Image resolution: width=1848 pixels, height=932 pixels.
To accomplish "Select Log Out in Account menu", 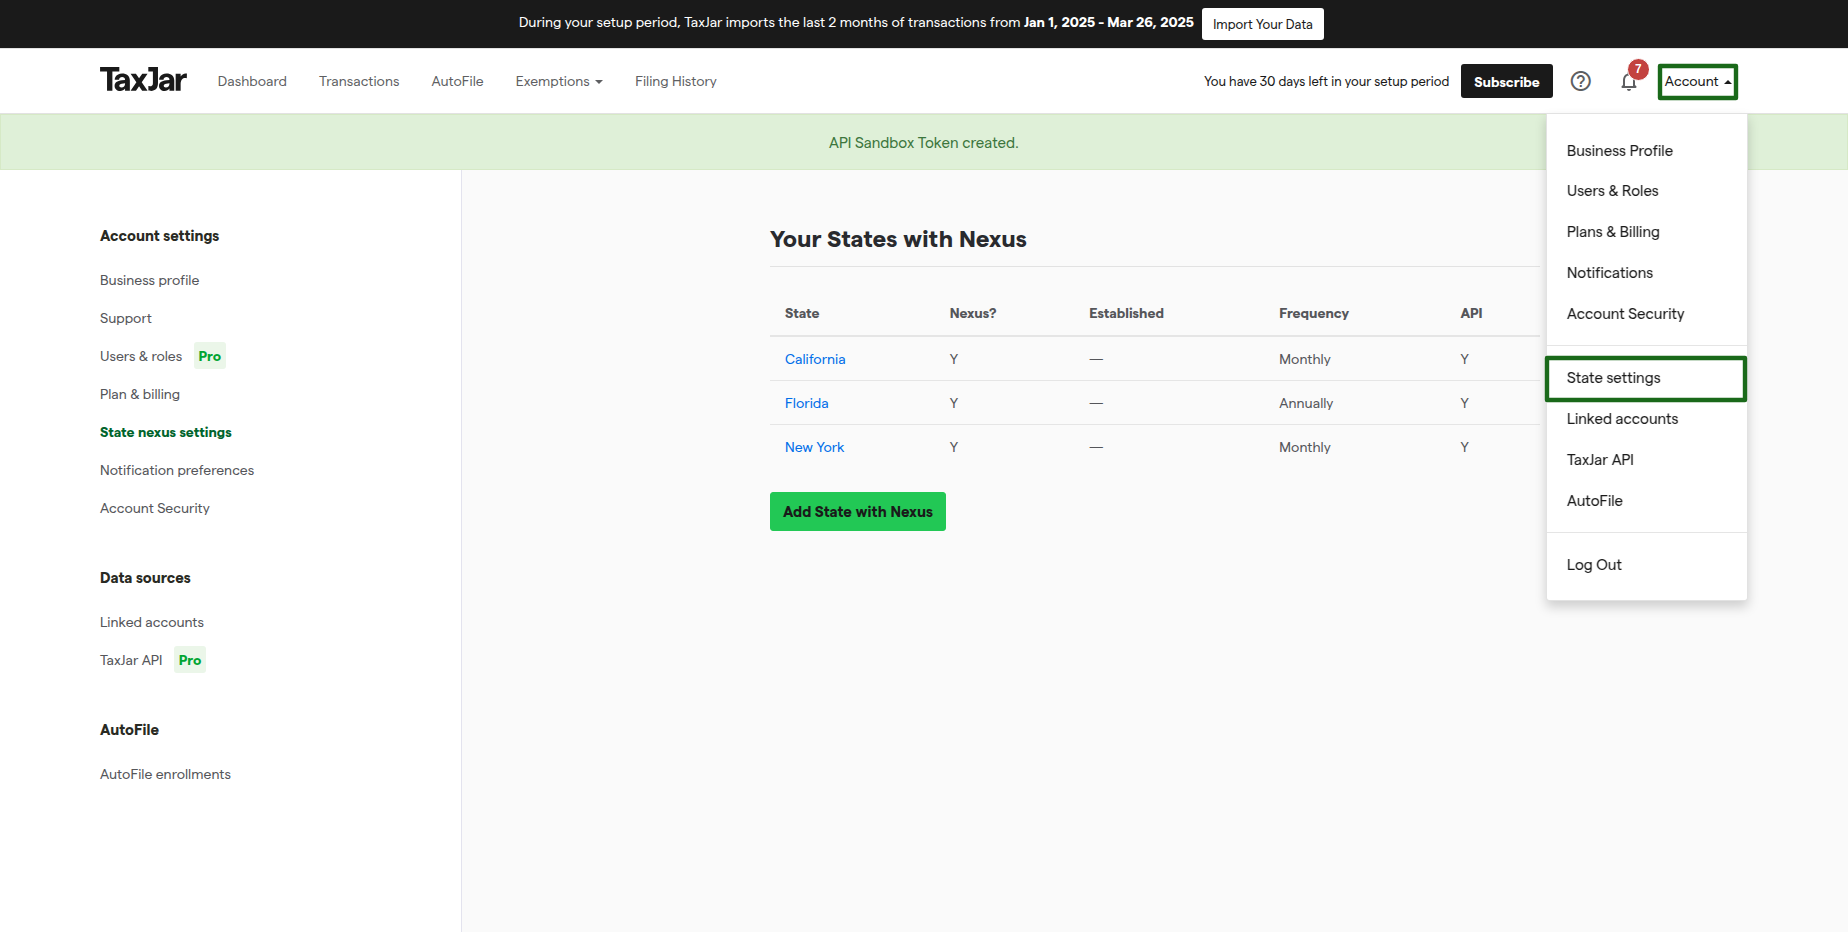I will (x=1594, y=565).
